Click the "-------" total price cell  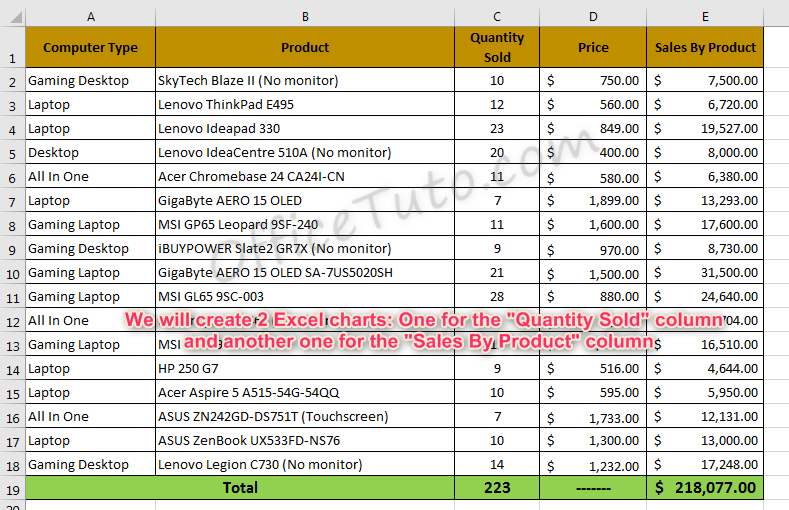(593, 488)
